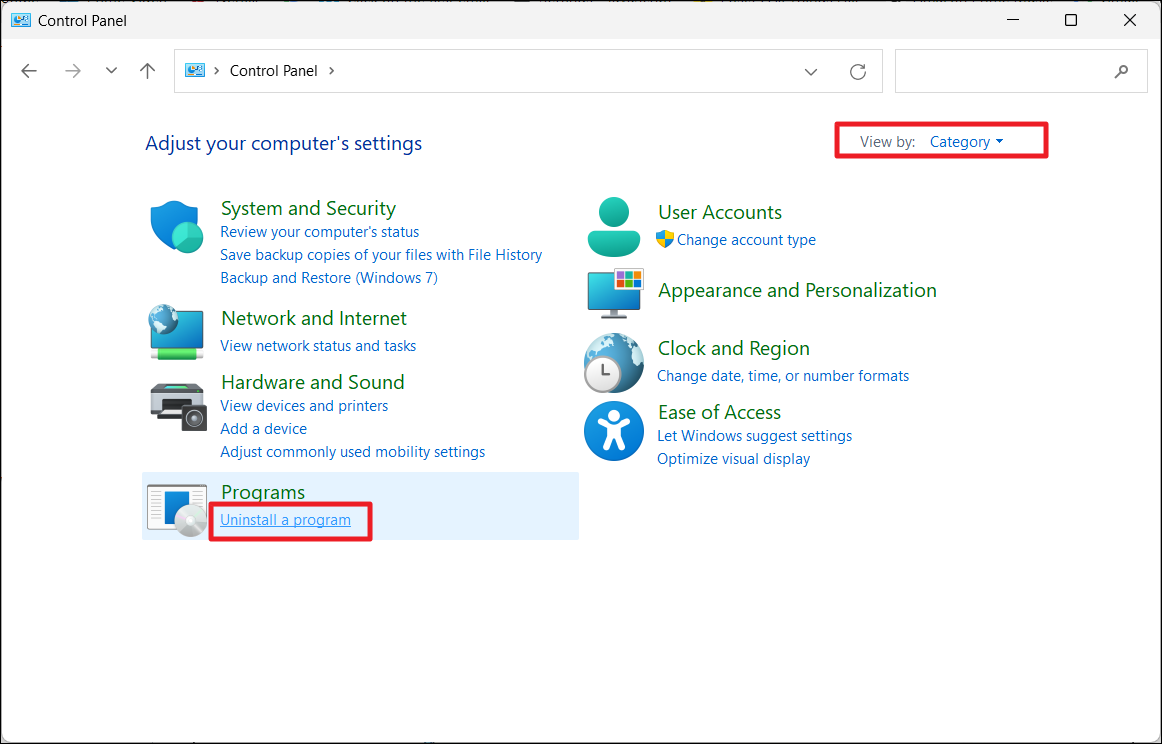Open Change account type link
The height and width of the screenshot is (744, 1162).
[746, 240]
